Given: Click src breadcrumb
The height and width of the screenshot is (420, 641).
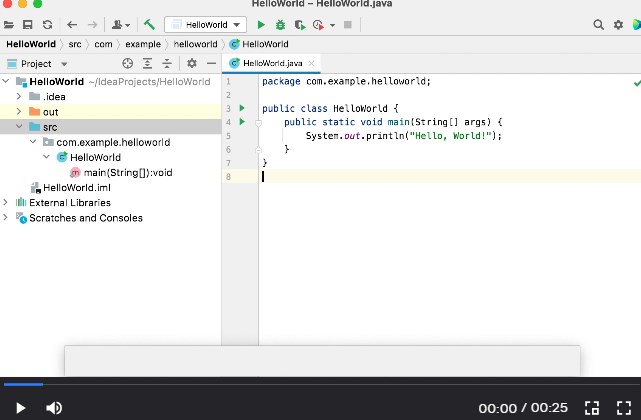Looking at the screenshot, I should 75,44.
